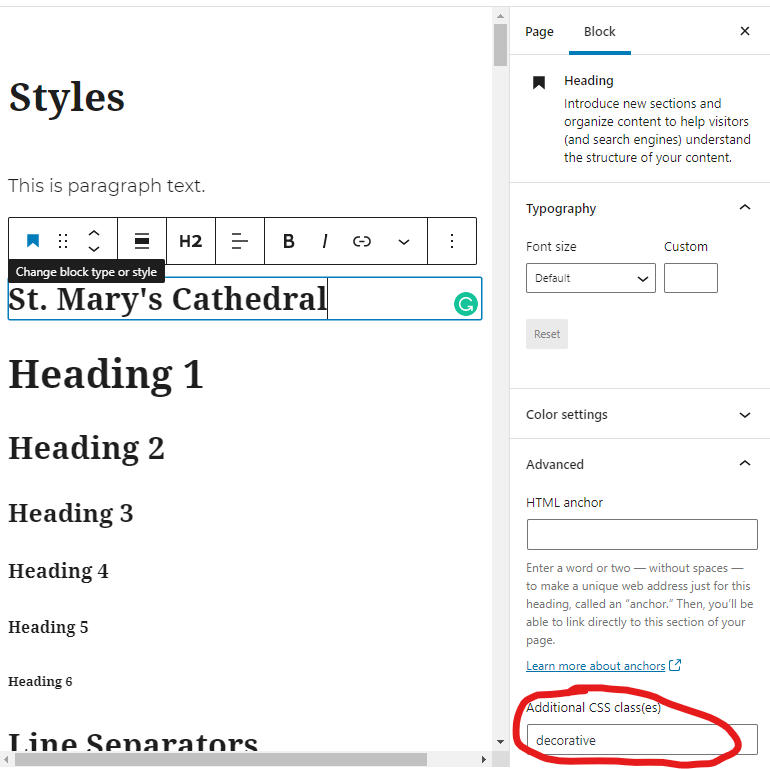Click the heading block type bookmark icon

[33, 241]
